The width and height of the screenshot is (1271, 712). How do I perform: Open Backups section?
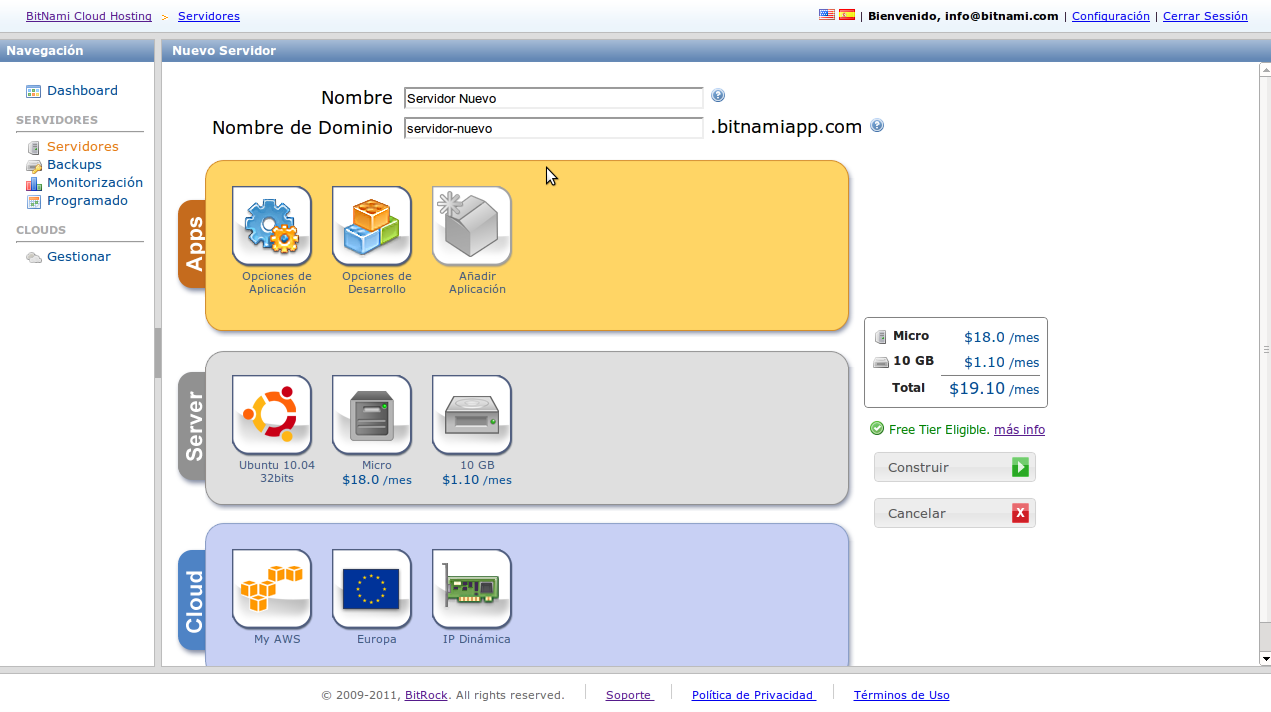click(x=74, y=165)
